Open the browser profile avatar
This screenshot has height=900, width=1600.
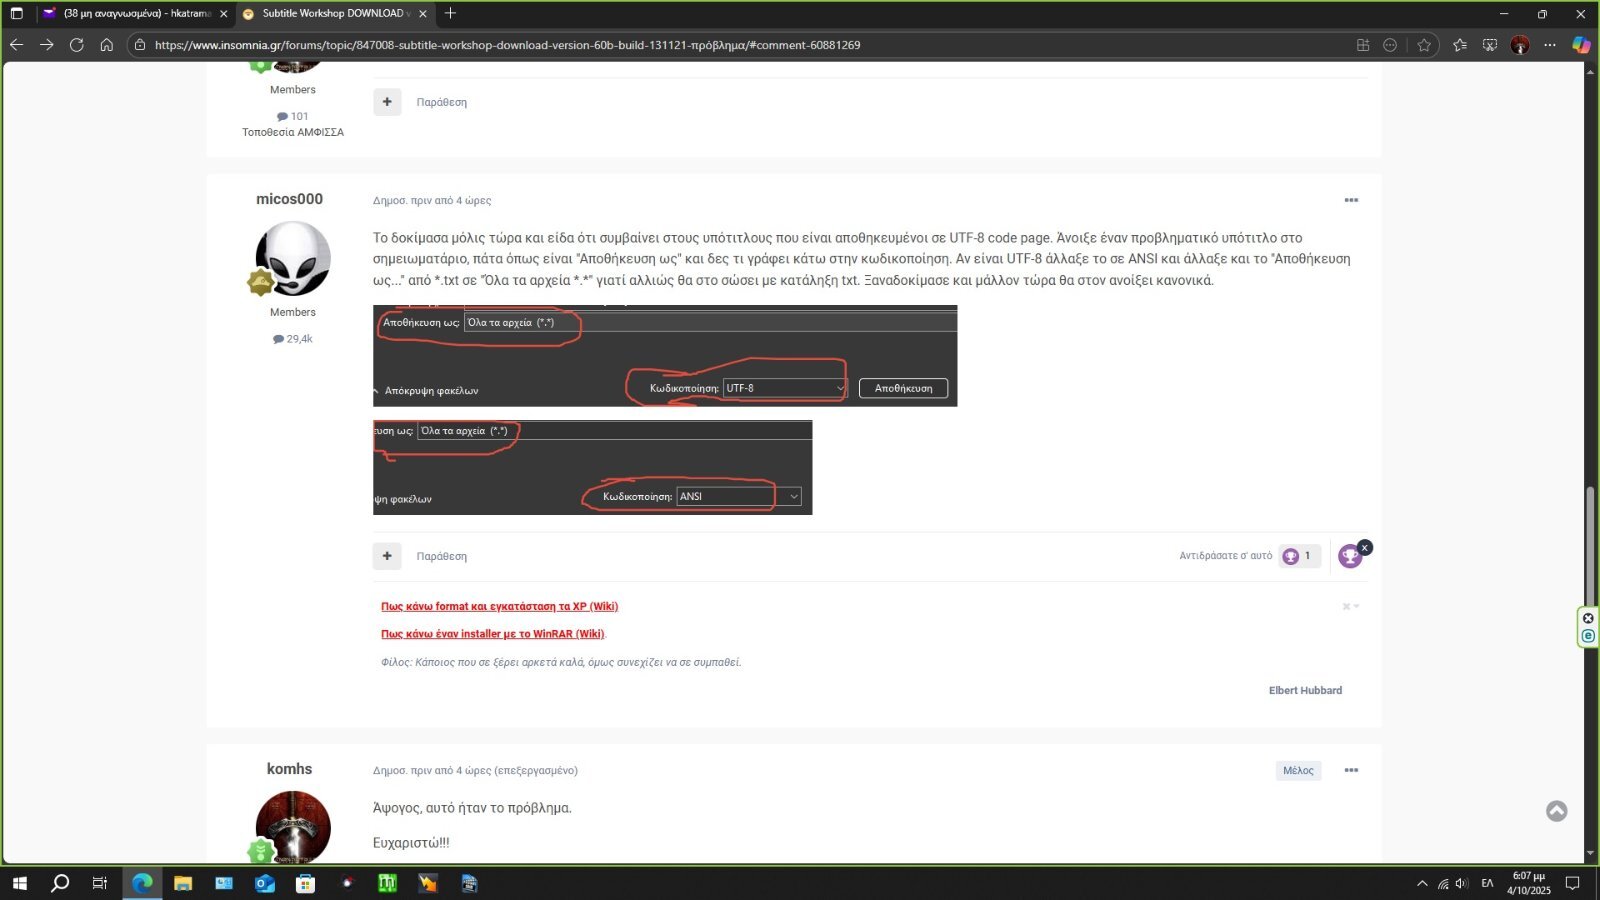(x=1520, y=45)
